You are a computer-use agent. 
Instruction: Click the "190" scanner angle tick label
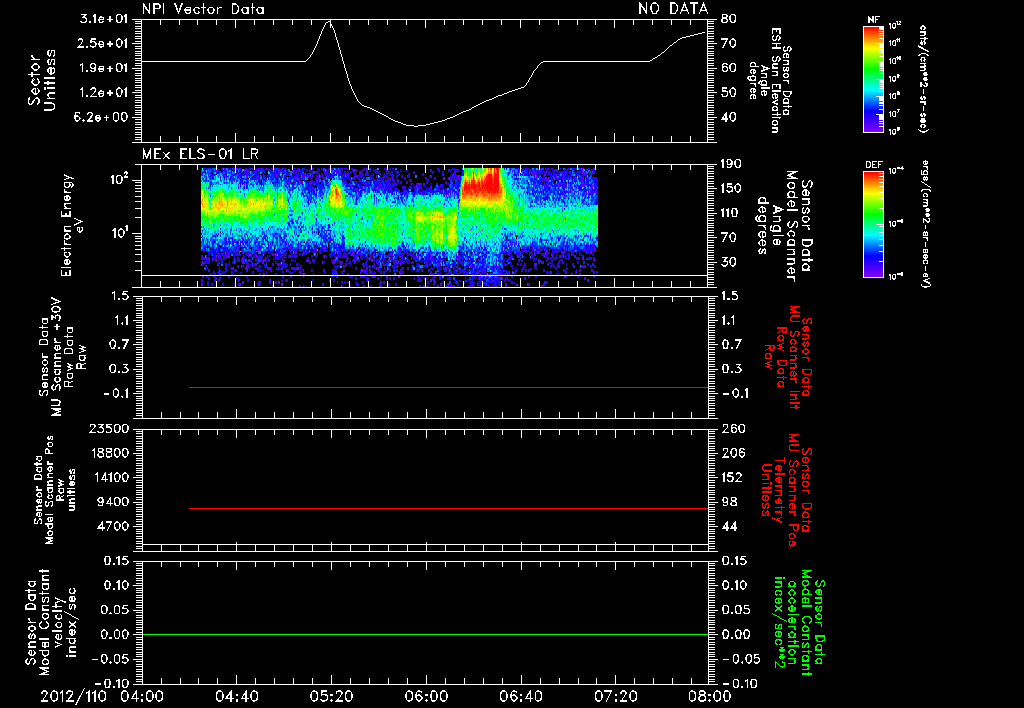(x=732, y=164)
